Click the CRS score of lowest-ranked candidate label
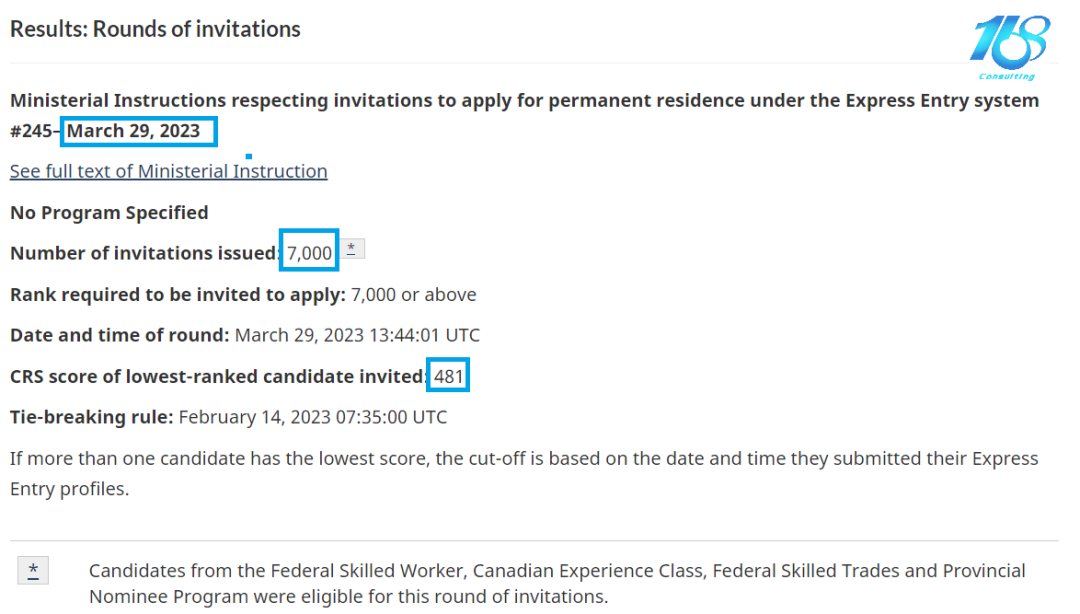Viewport: 1080px width, 614px height. click(217, 376)
